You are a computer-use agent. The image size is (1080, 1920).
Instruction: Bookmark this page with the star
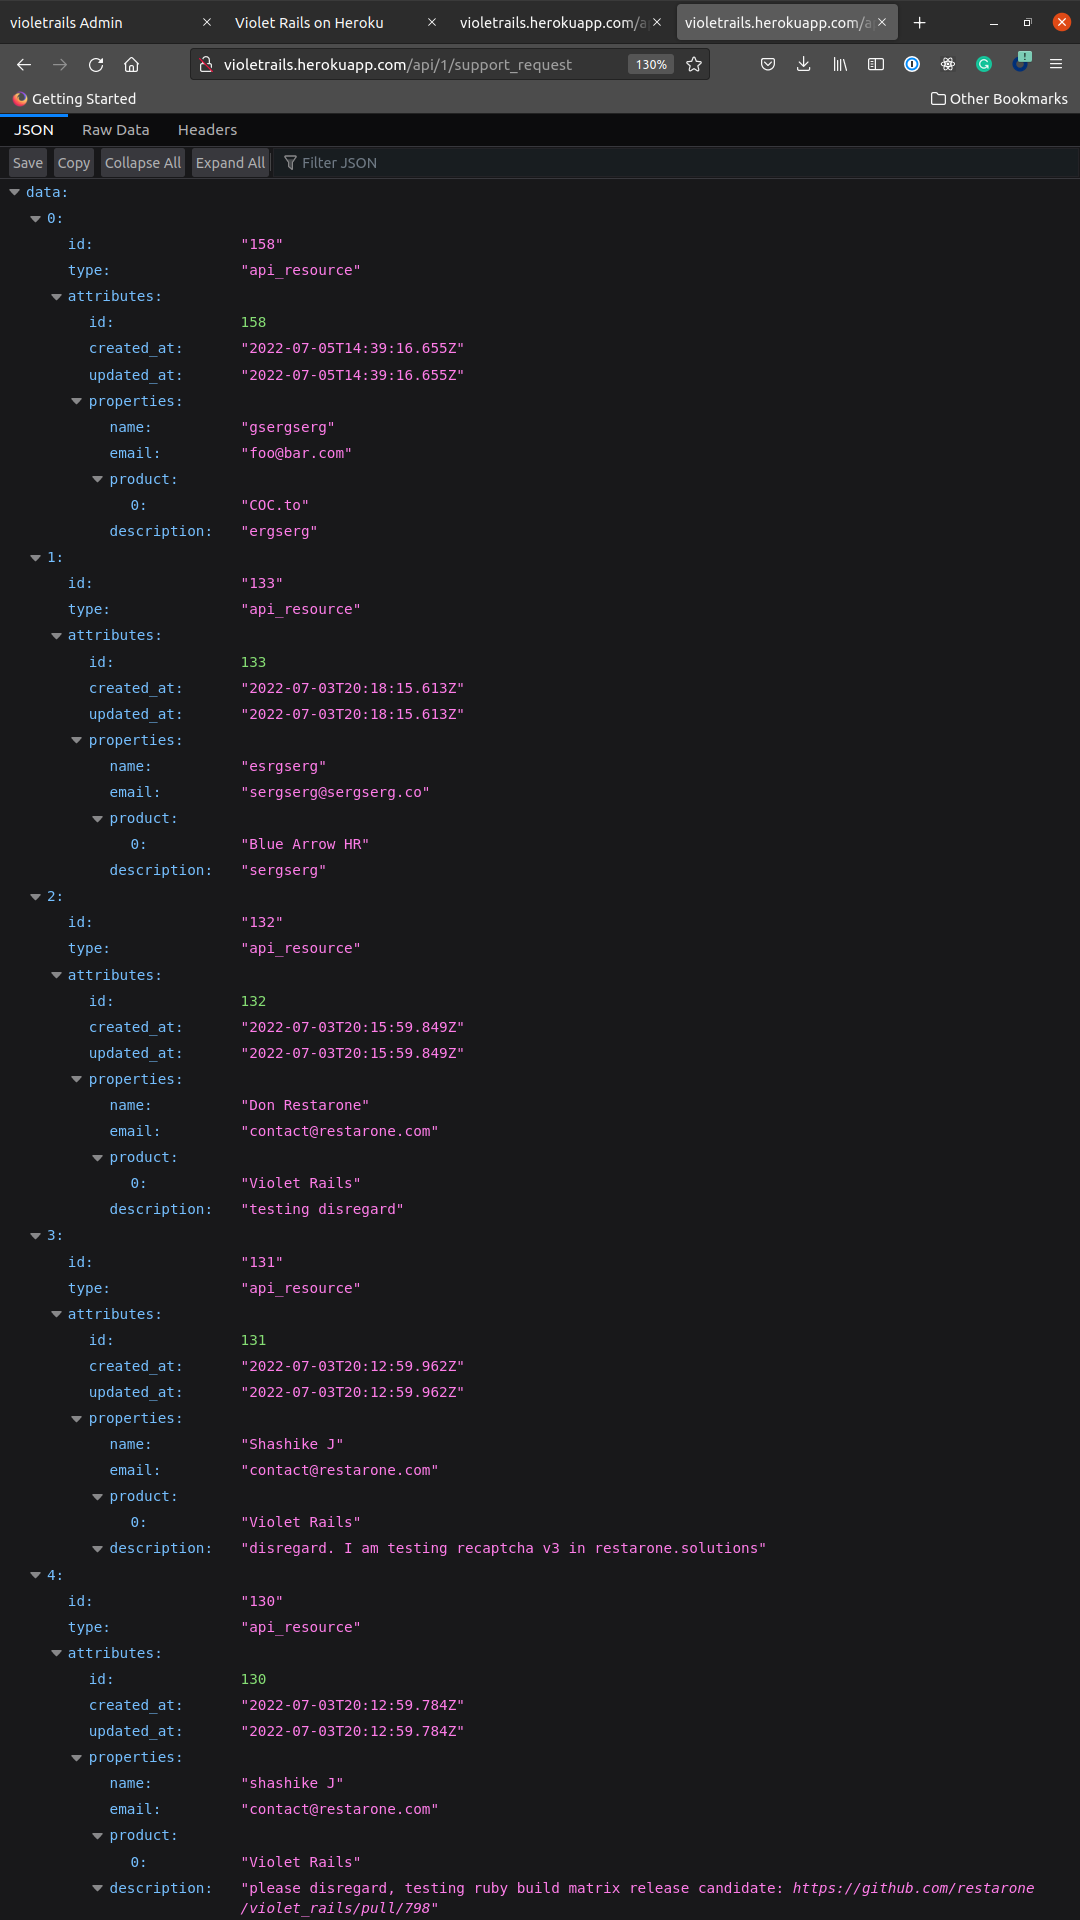point(692,63)
